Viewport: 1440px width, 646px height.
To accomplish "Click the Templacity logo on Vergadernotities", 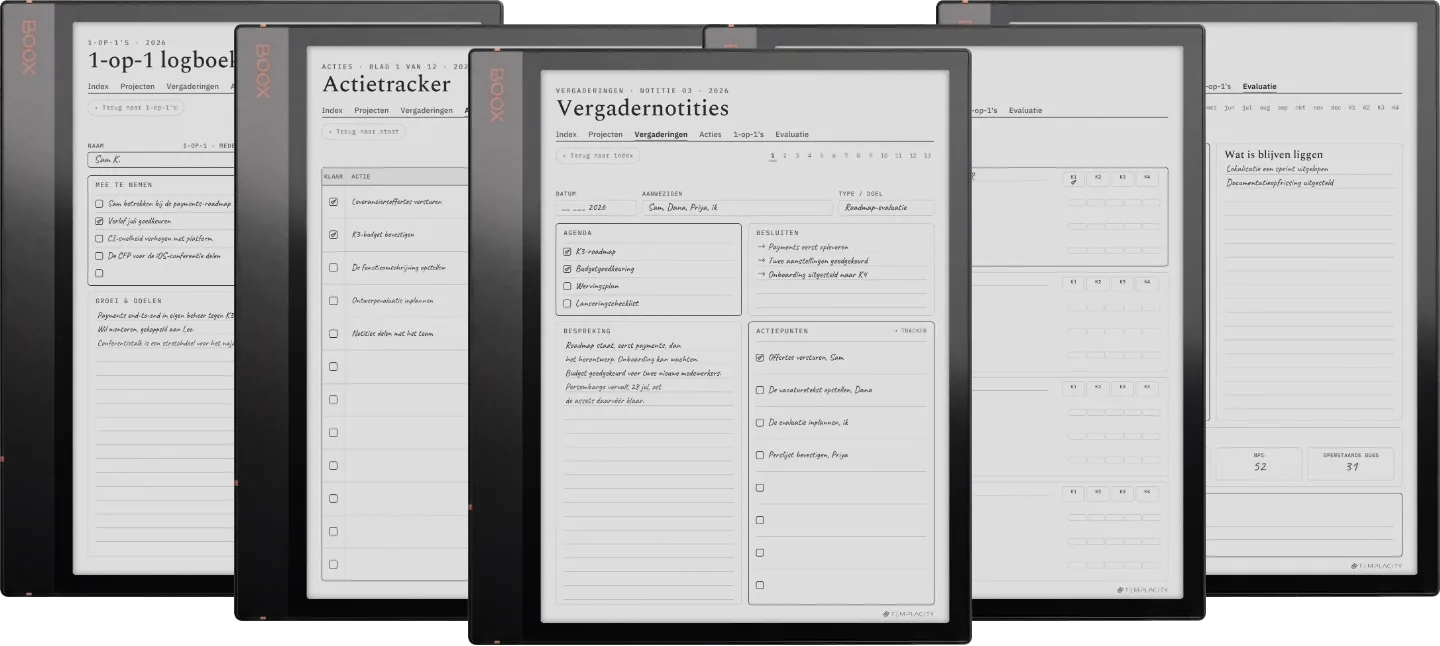I will [908, 614].
